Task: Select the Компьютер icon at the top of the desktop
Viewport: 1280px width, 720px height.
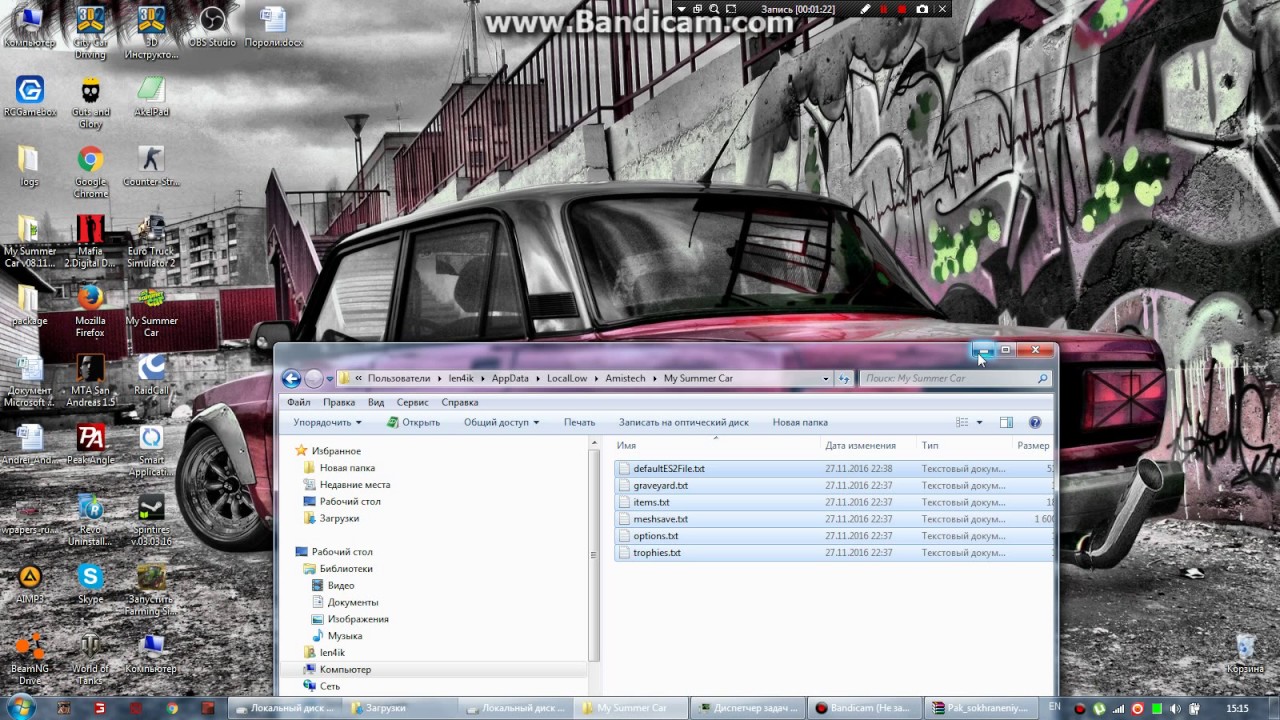Action: 30,26
